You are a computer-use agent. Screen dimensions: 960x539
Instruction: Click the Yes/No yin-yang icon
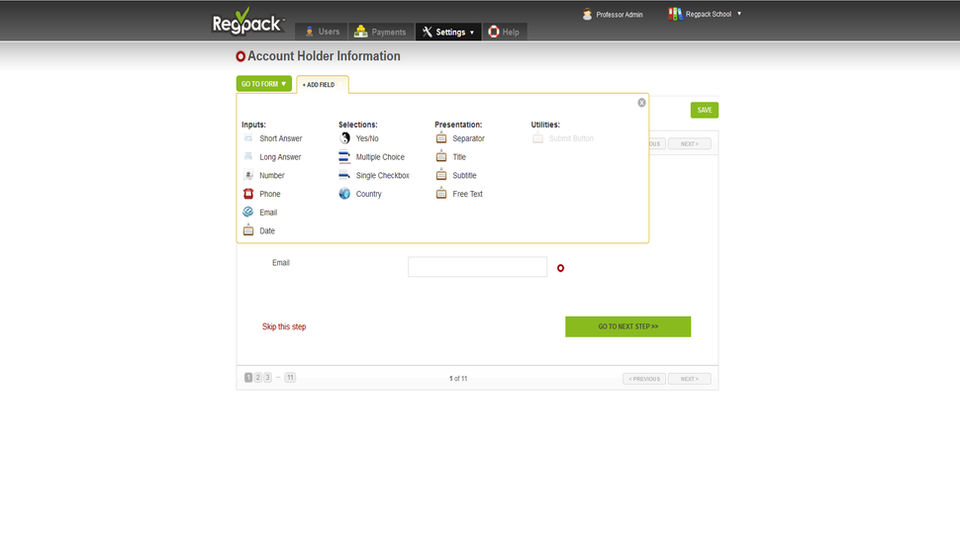[x=345, y=138]
